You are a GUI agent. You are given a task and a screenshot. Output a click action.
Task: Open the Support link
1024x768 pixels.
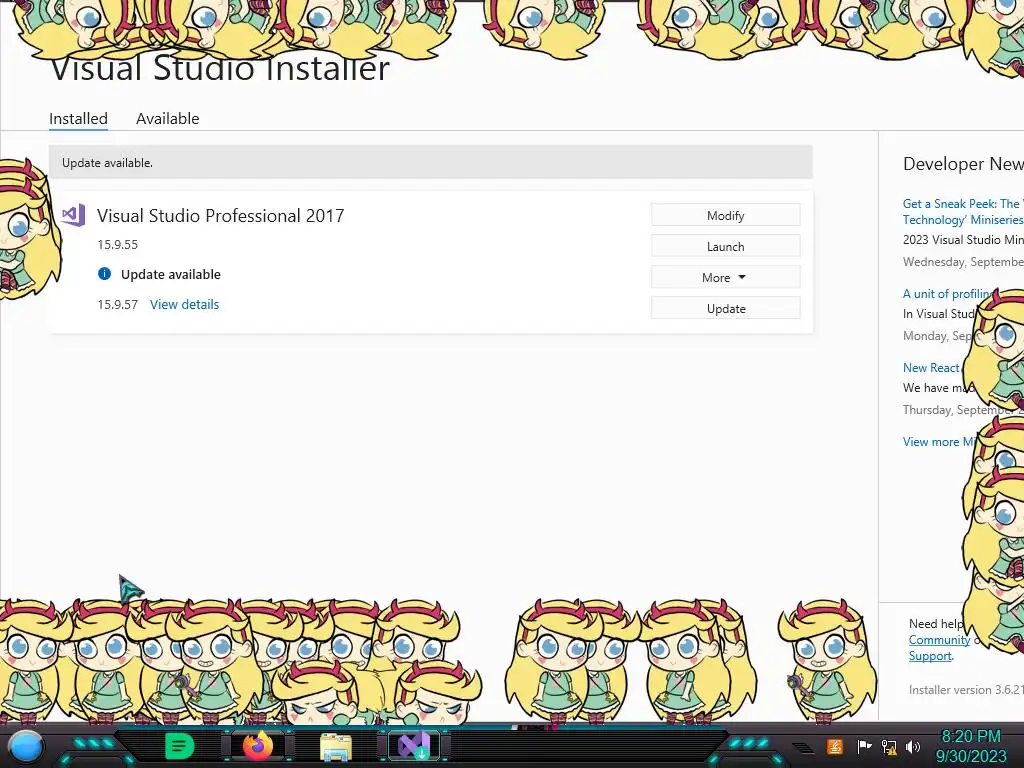(930, 656)
